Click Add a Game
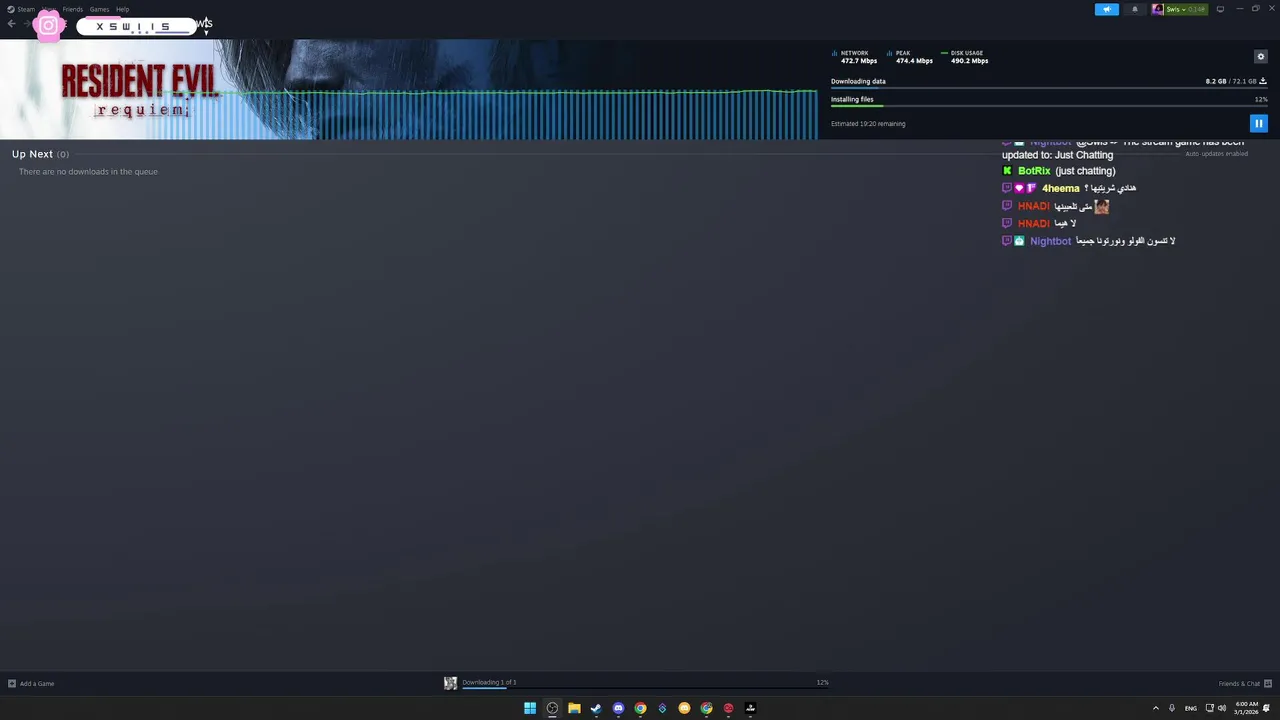This screenshot has width=1280, height=720. (x=31, y=684)
